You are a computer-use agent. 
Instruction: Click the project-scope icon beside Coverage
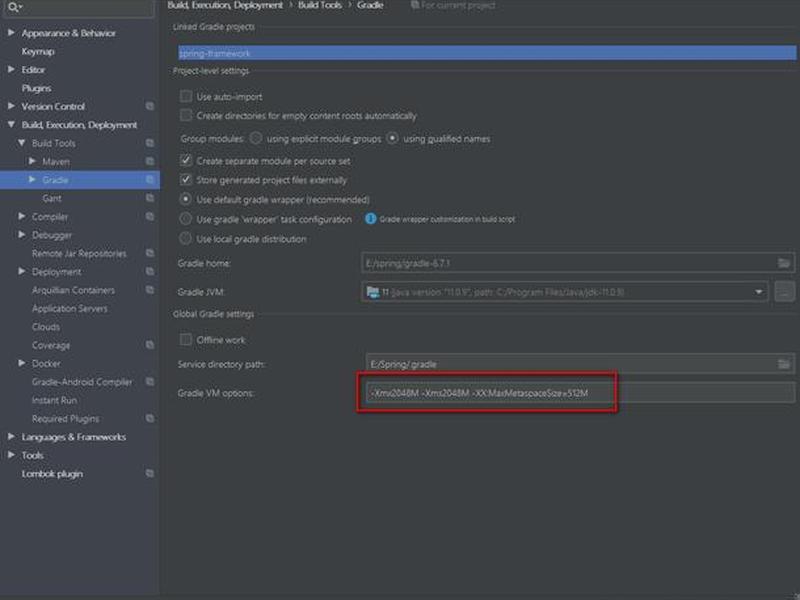coord(149,345)
